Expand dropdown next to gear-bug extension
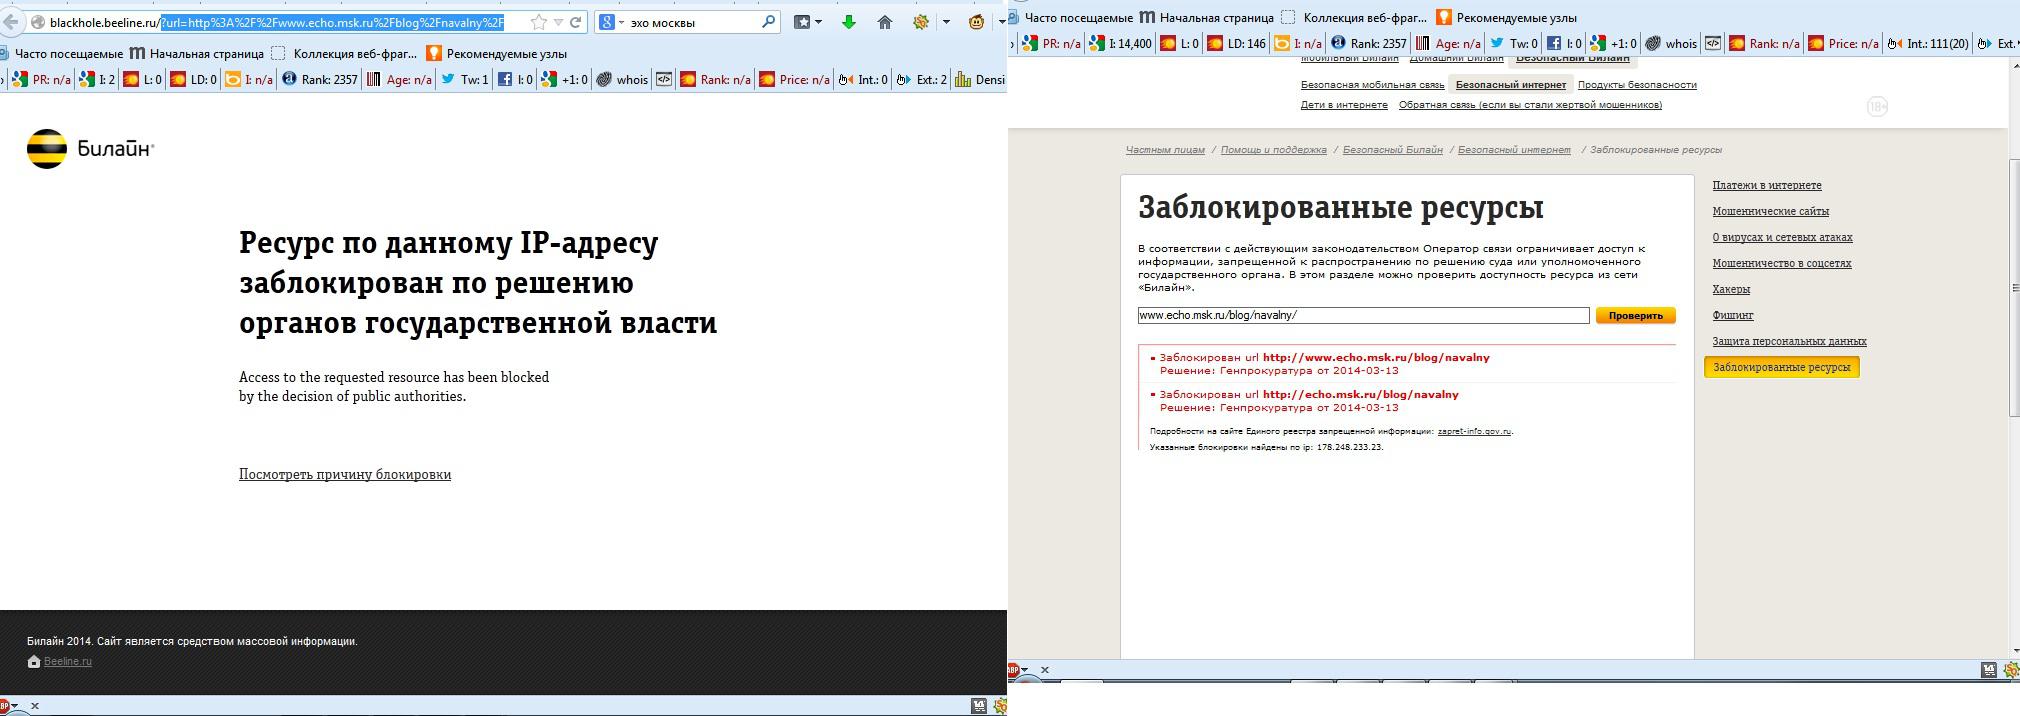This screenshot has height=716, width=2020. [945, 22]
